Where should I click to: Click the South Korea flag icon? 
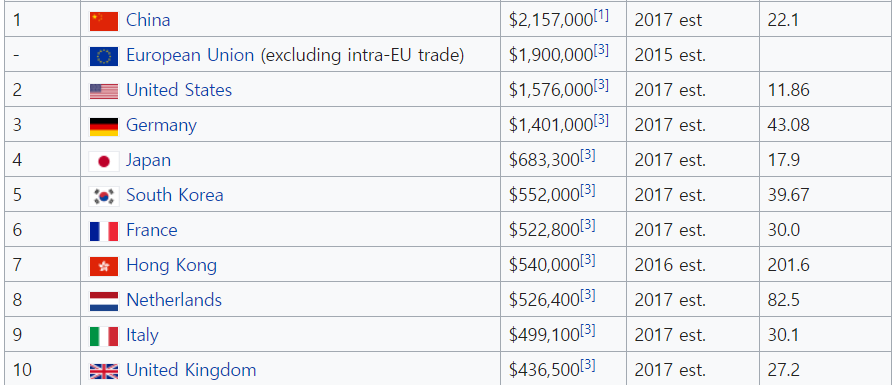point(104,196)
